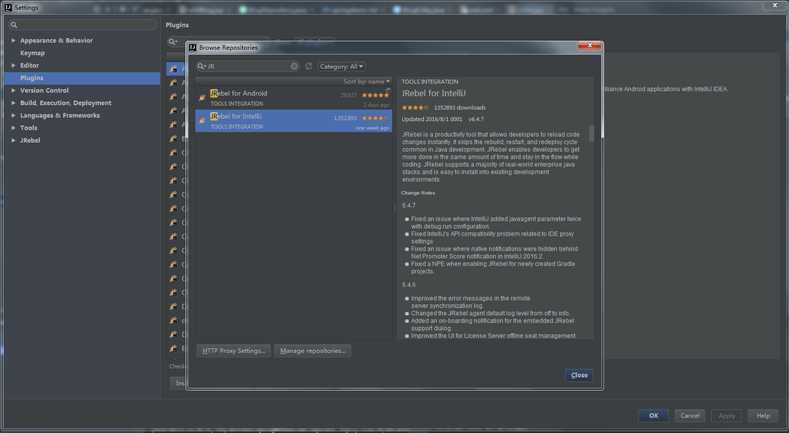Select JRebel for Android plugin
Viewport: 789px width, 433px height.
click(293, 98)
